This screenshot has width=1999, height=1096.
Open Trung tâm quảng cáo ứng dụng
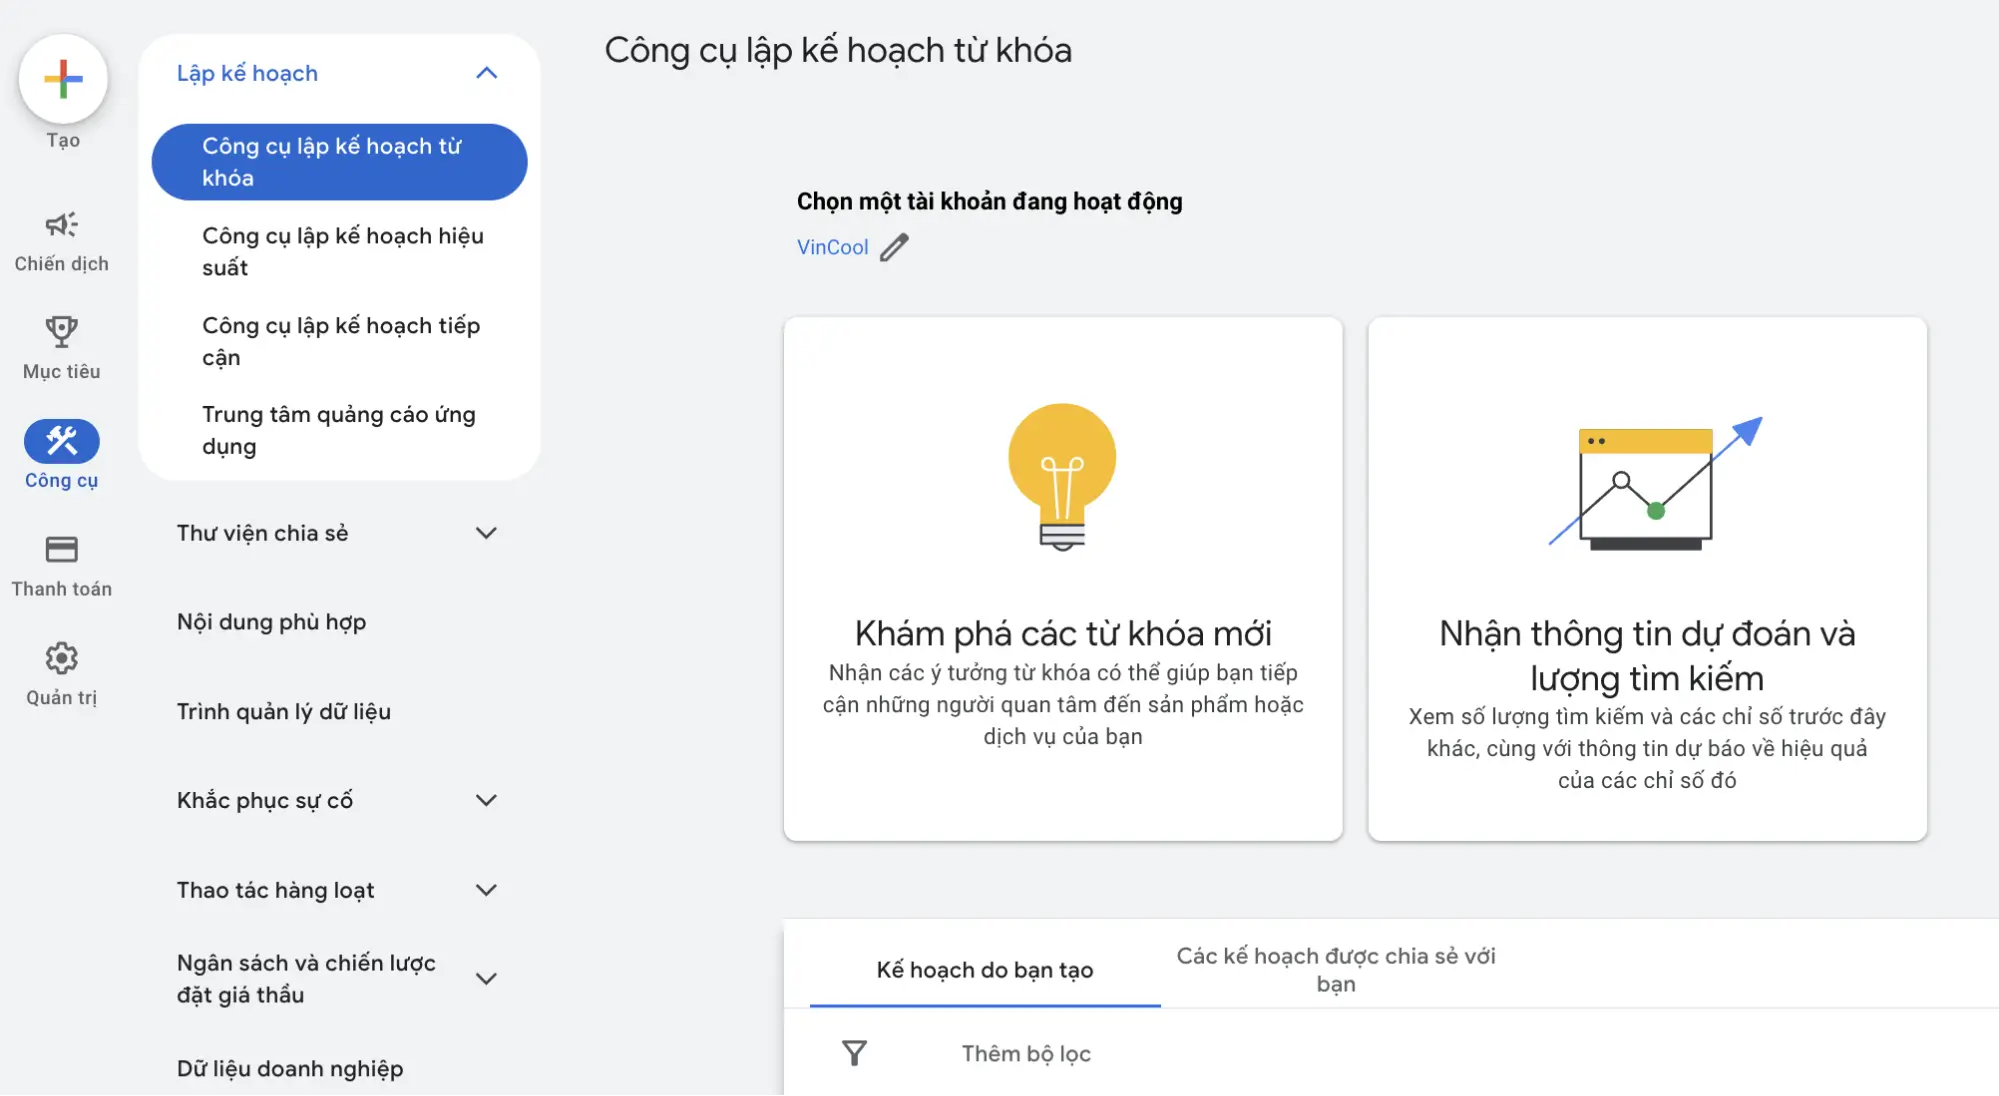point(339,431)
